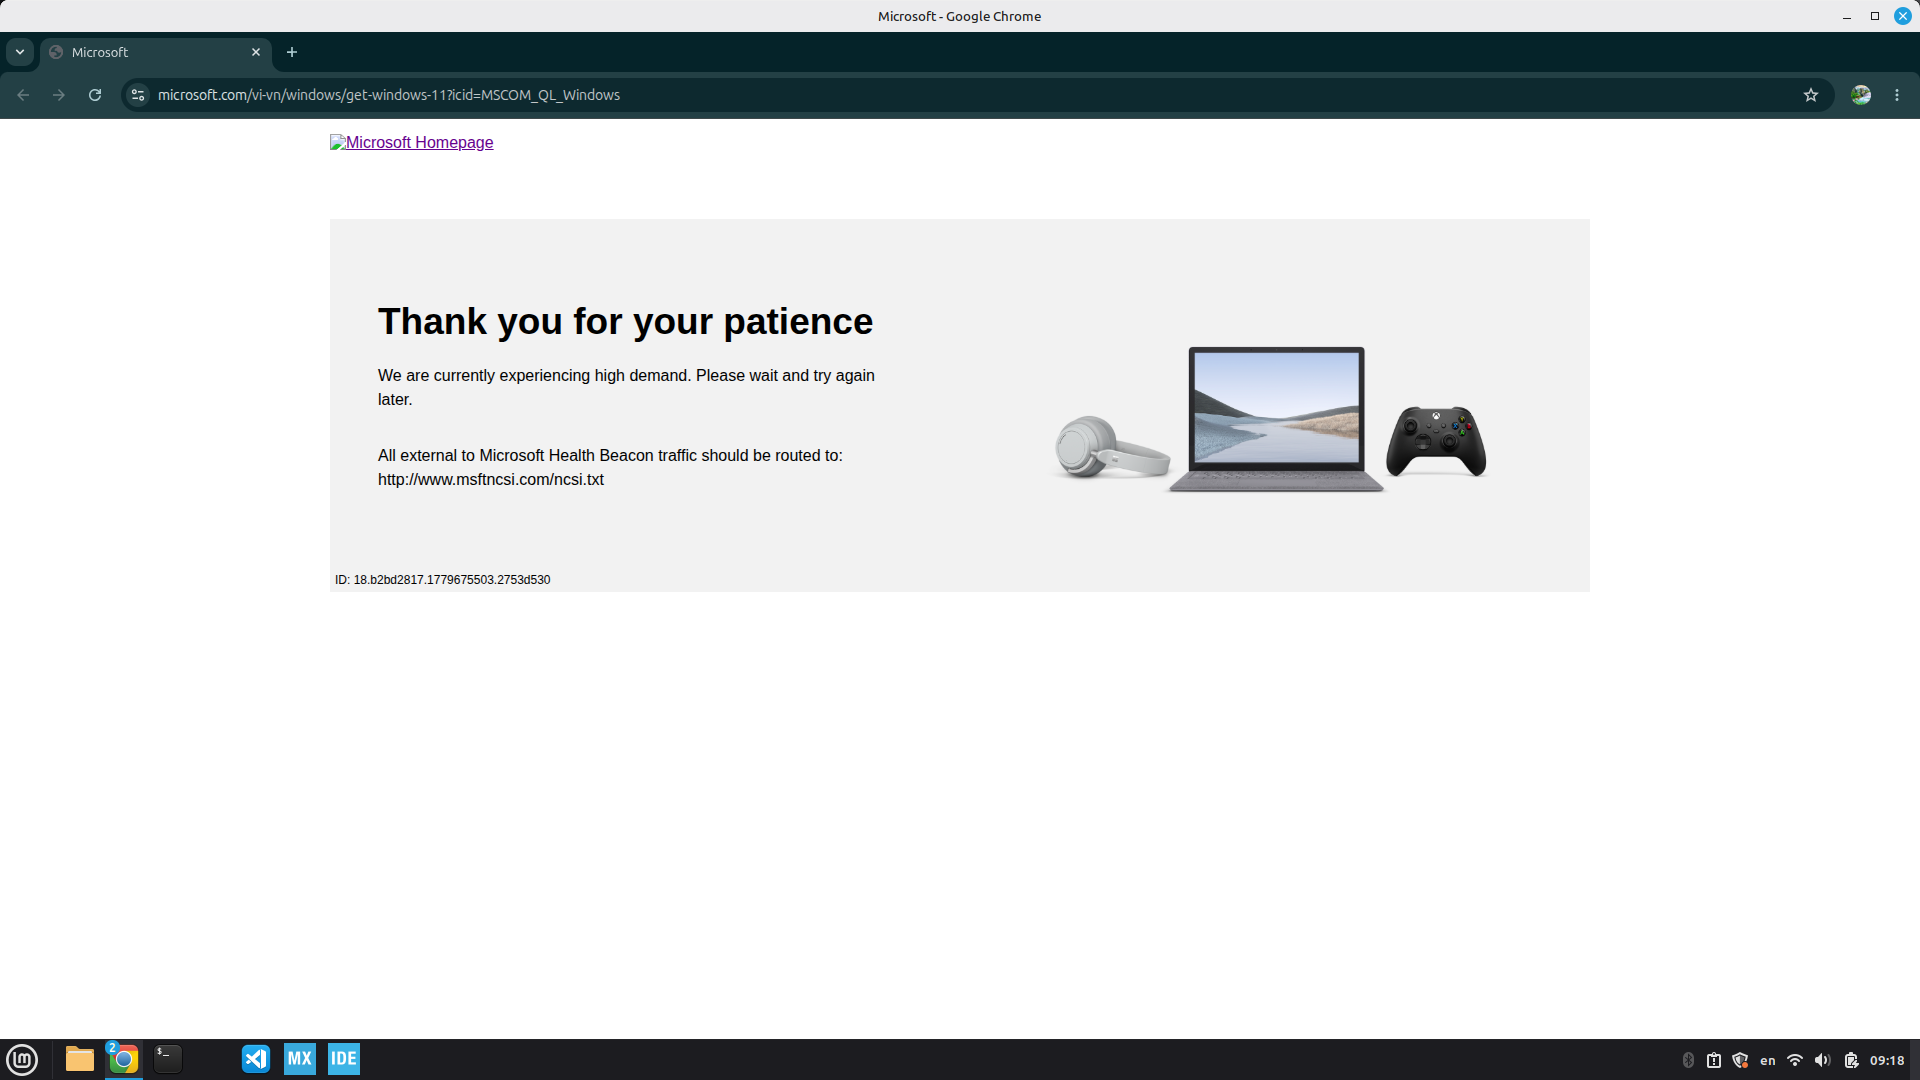Open the calendar from the 09:18 clock
1920x1080 pixels.
coord(1887,1060)
